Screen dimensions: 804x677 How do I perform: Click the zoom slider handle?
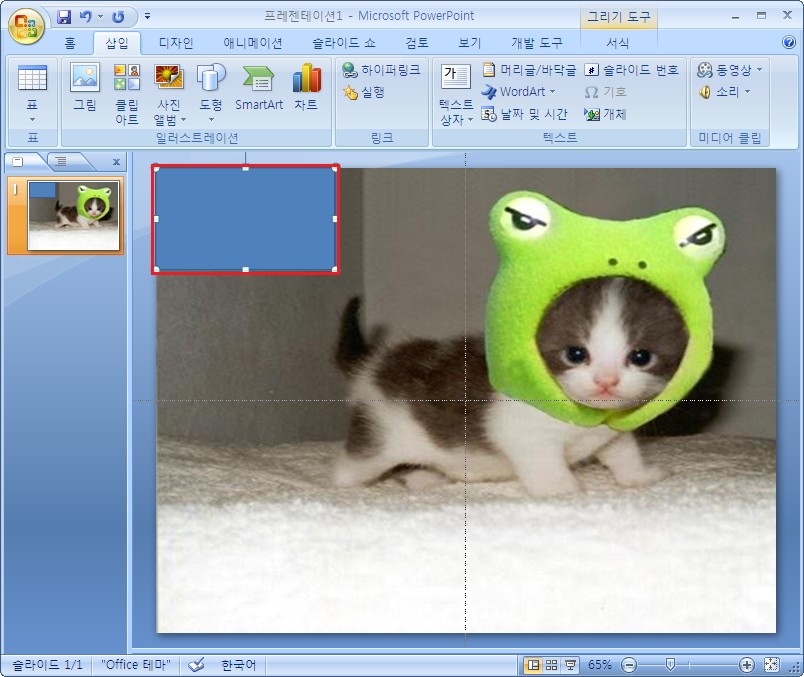coord(670,665)
